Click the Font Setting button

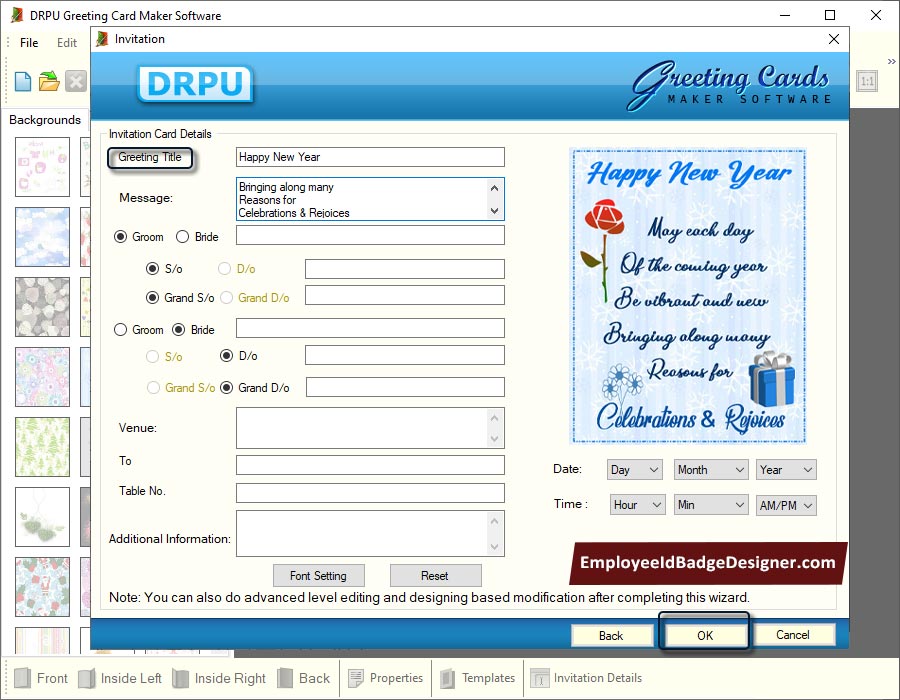coord(319,575)
